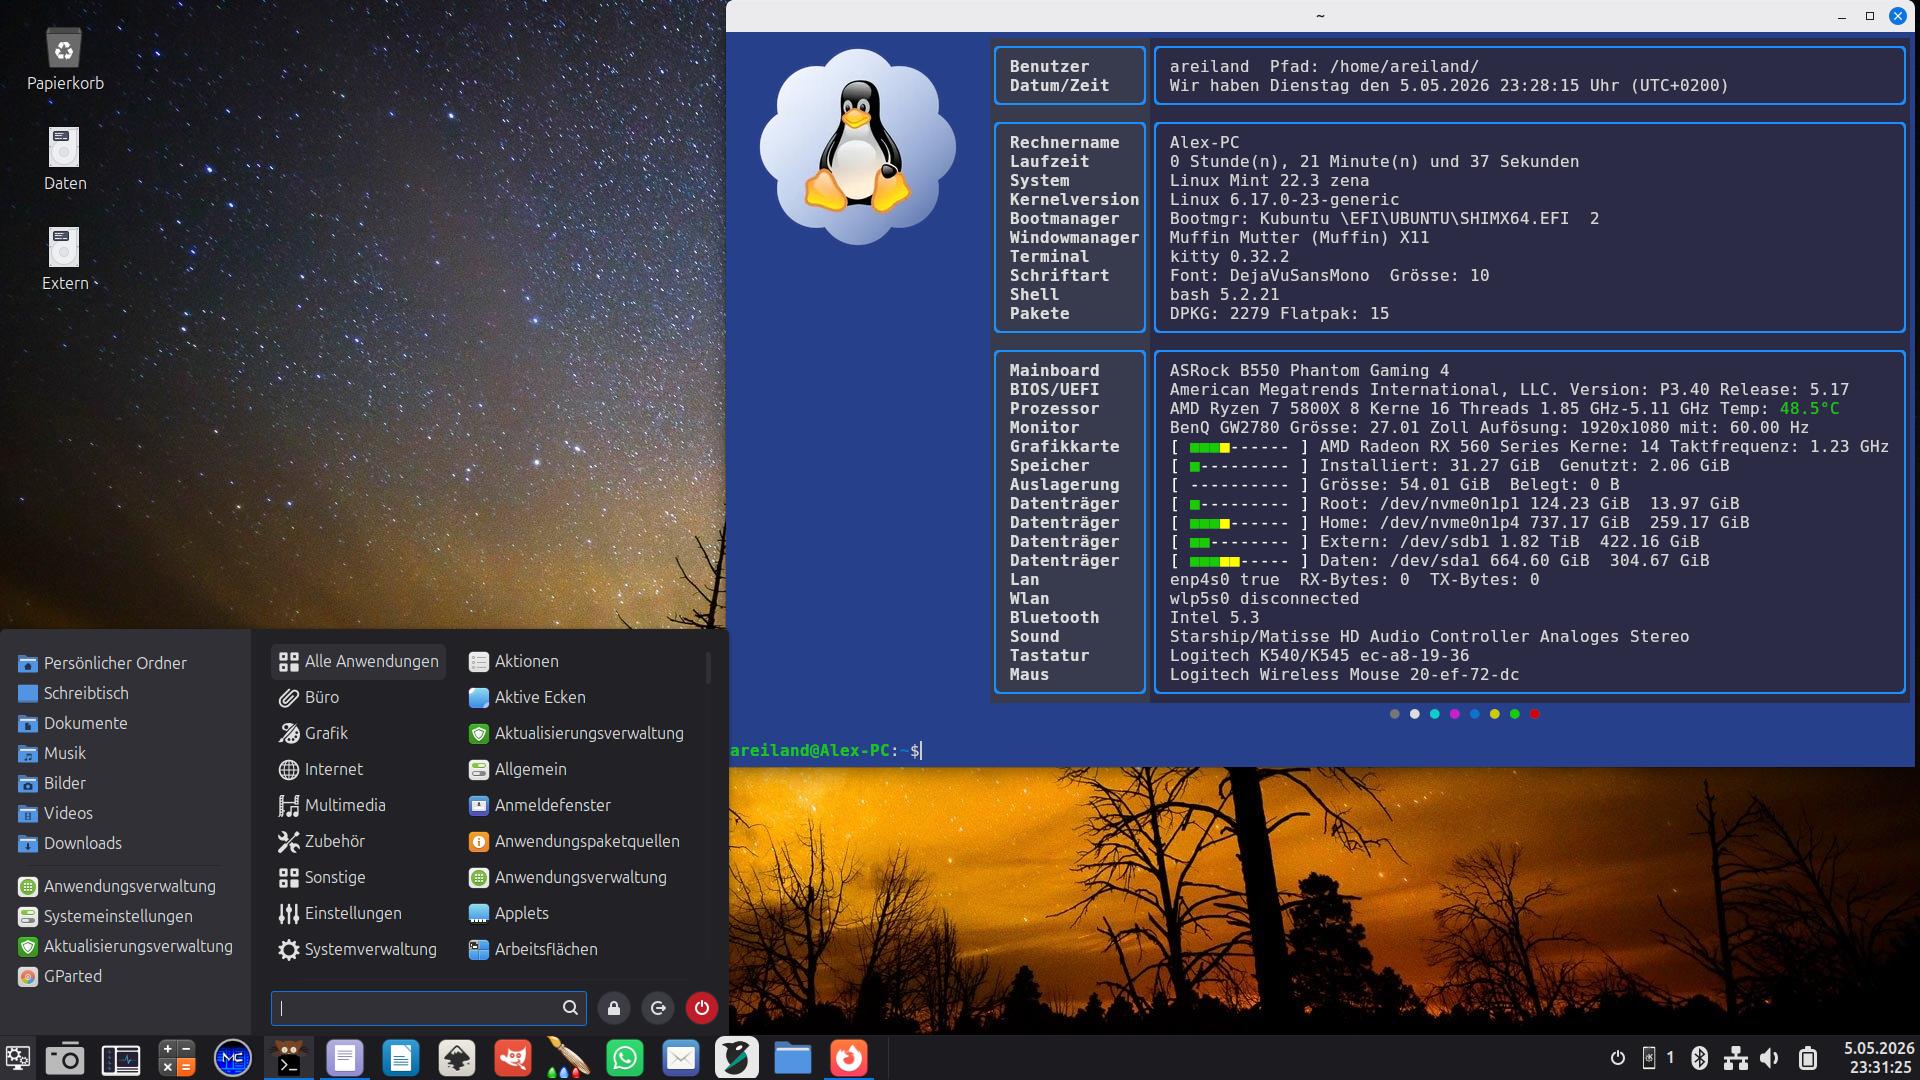Click the red shutdown button in the menu

[x=702, y=1008]
